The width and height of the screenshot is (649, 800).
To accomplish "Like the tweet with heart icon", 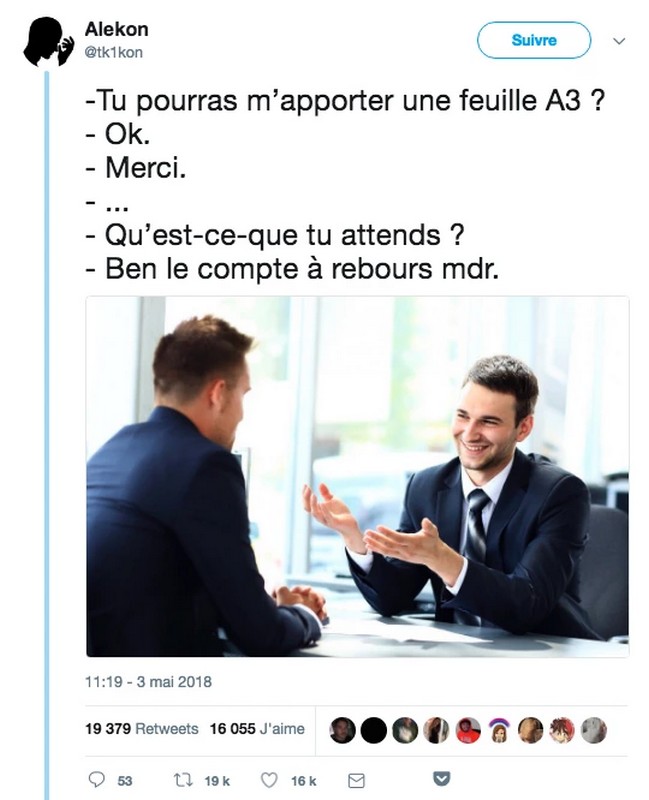I will [x=269, y=780].
